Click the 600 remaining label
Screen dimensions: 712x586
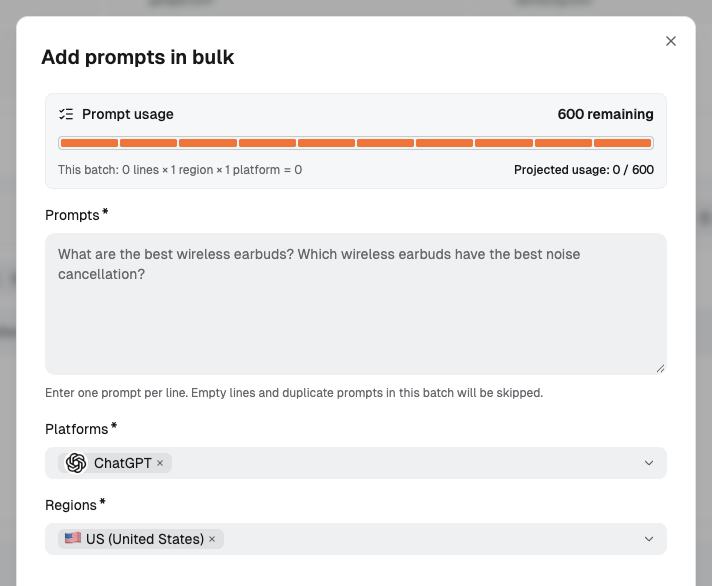click(605, 114)
